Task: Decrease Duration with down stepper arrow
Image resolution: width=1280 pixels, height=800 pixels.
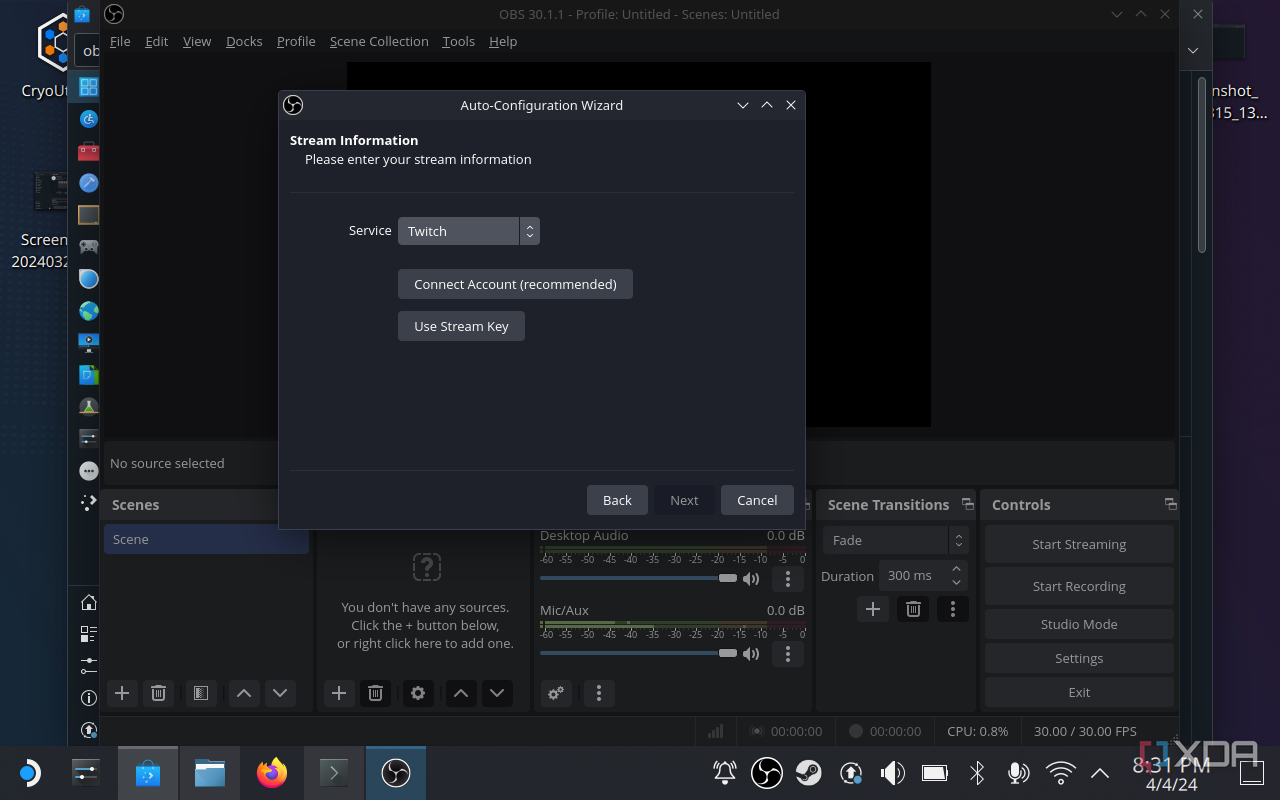Action: [x=957, y=582]
